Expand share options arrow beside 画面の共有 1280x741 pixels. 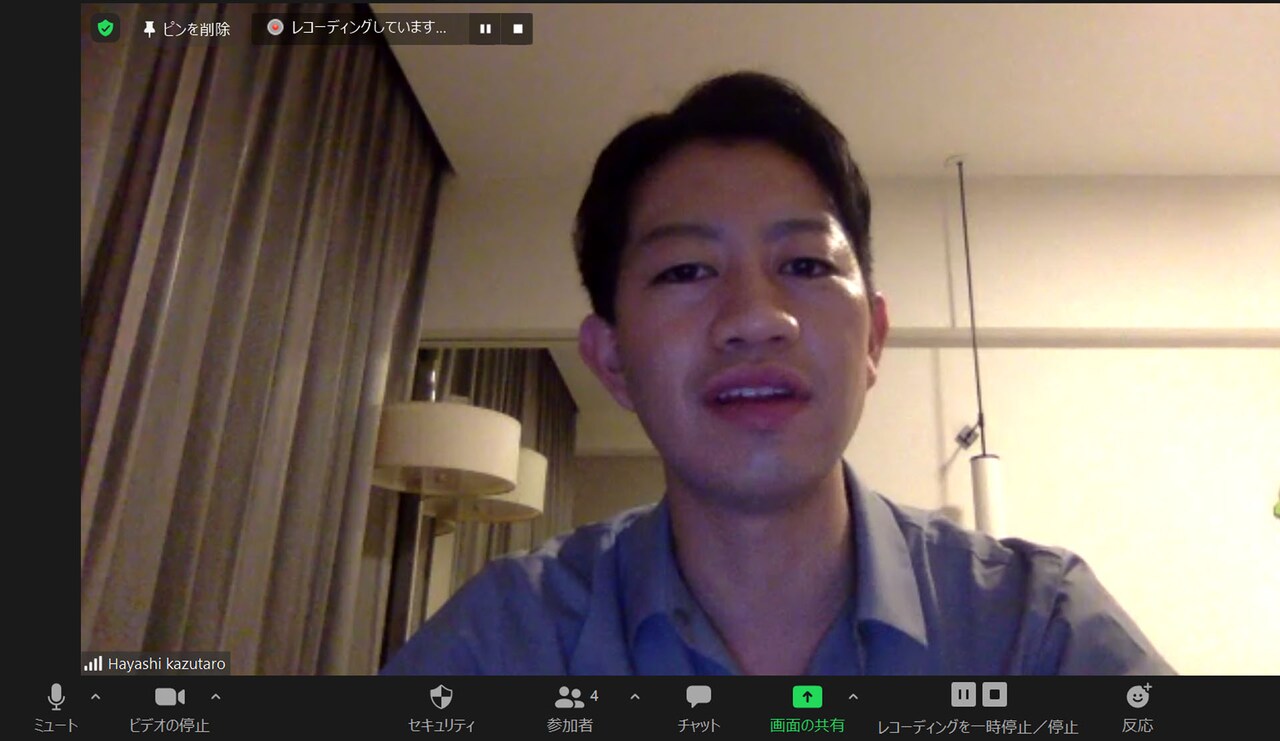tap(853, 697)
